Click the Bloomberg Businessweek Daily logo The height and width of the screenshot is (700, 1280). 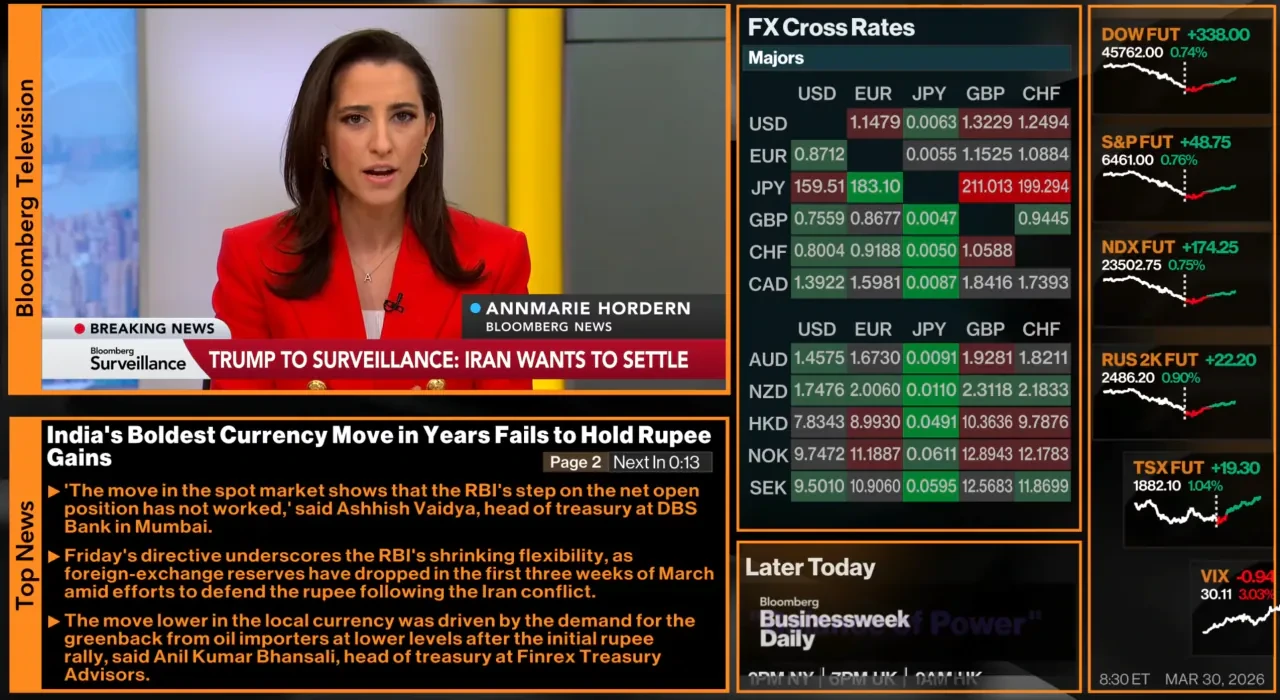(835, 624)
